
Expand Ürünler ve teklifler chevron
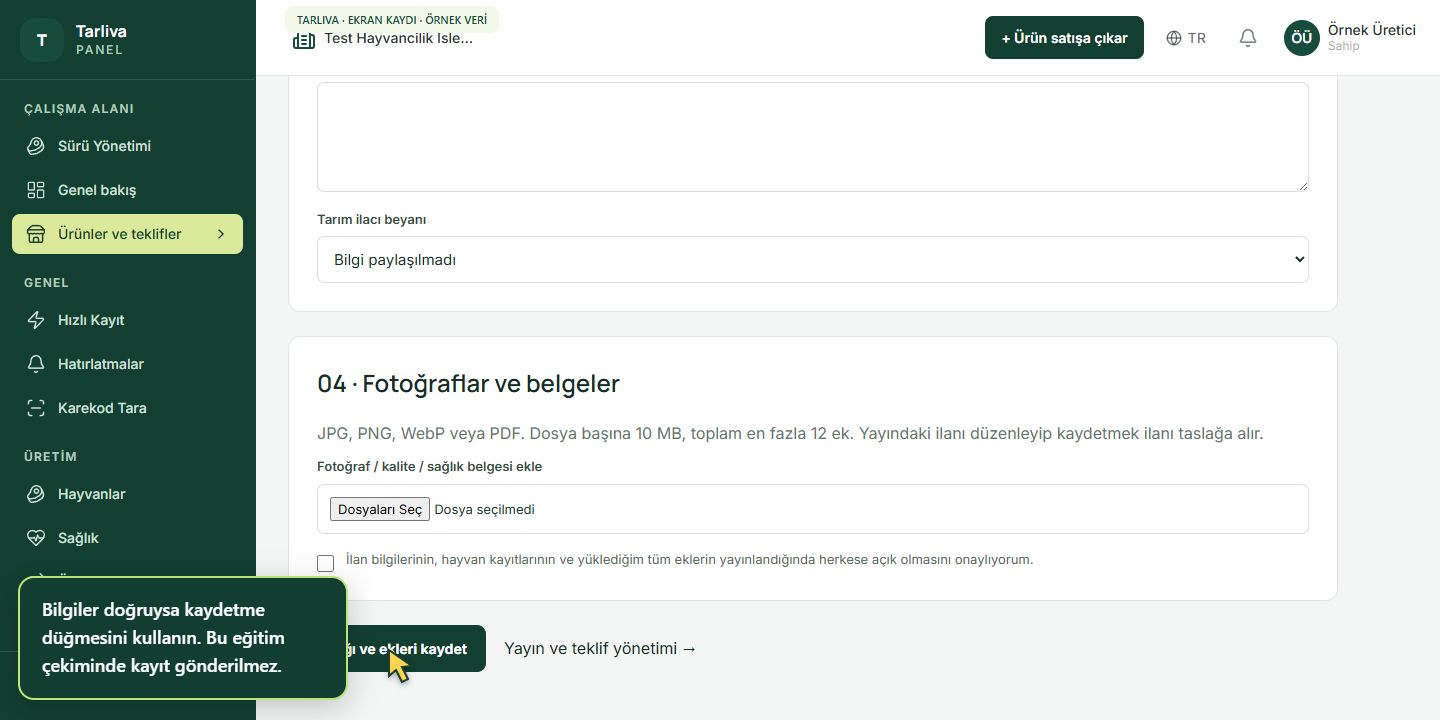pyautogui.click(x=221, y=234)
